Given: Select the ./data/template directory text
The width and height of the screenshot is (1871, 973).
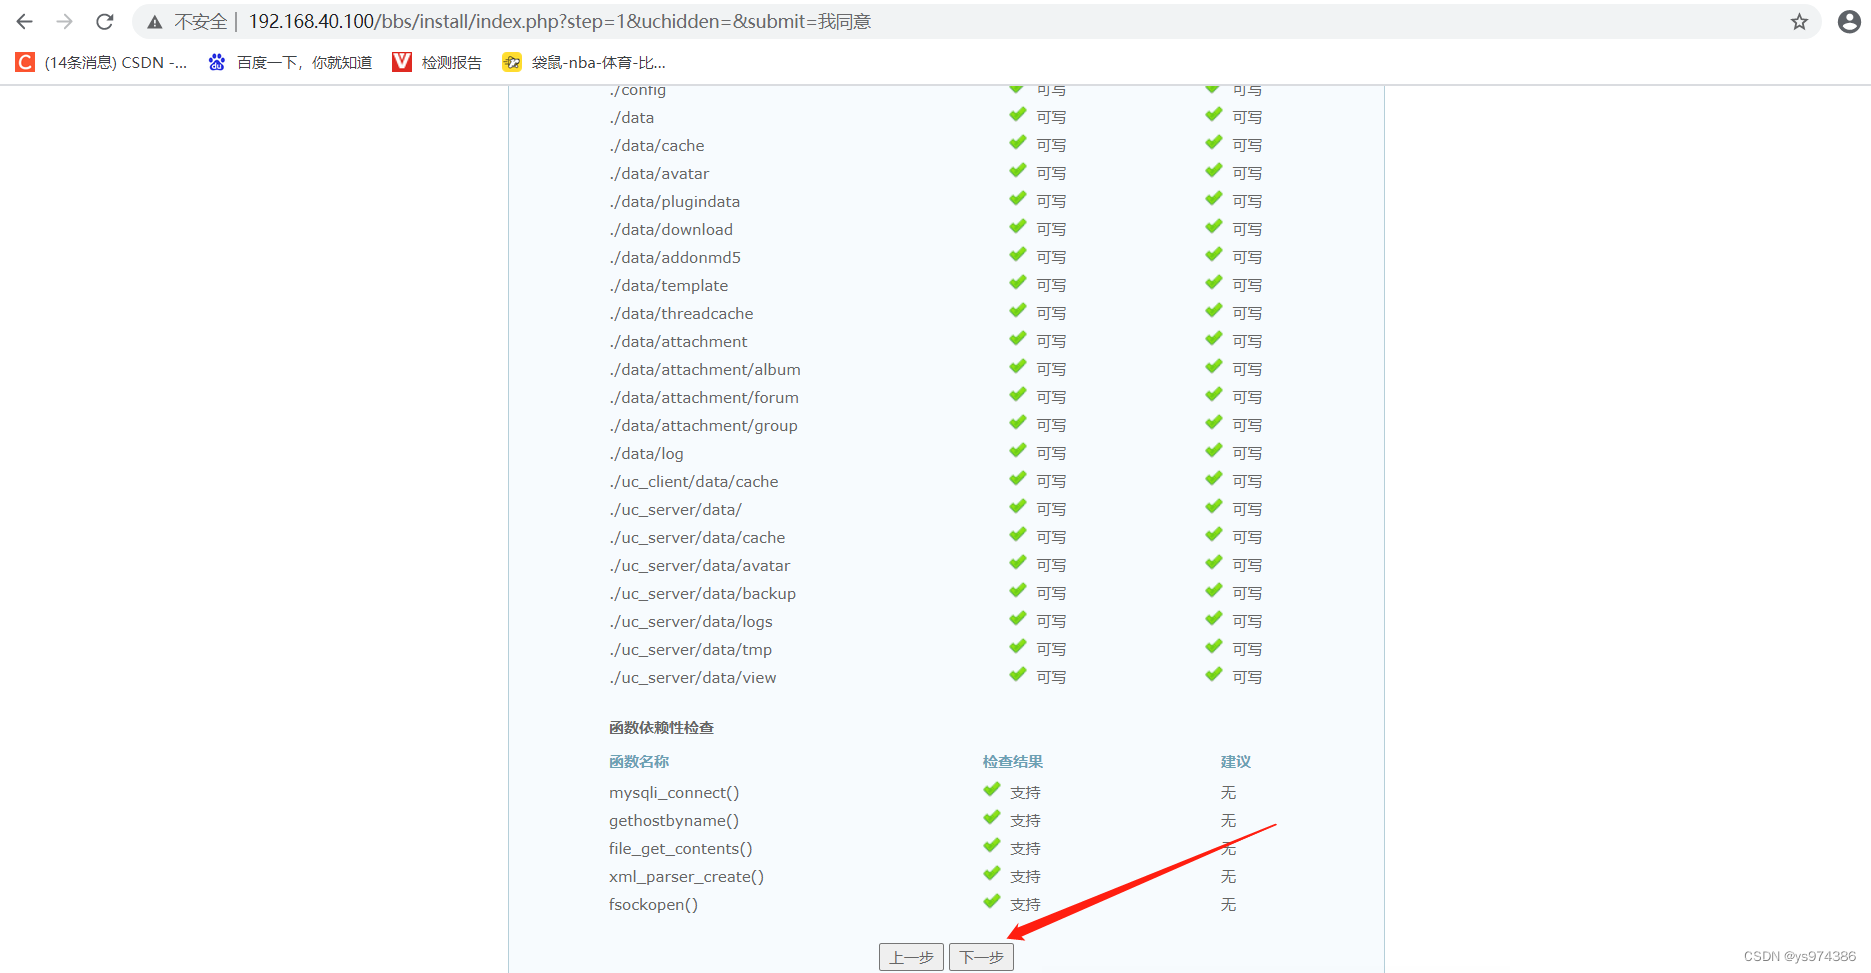Looking at the screenshot, I should tap(668, 285).
